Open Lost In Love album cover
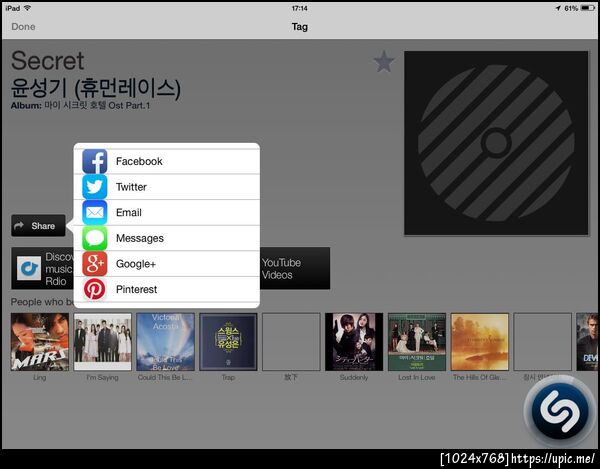Screen dimensions: 600x469 pos(417,342)
